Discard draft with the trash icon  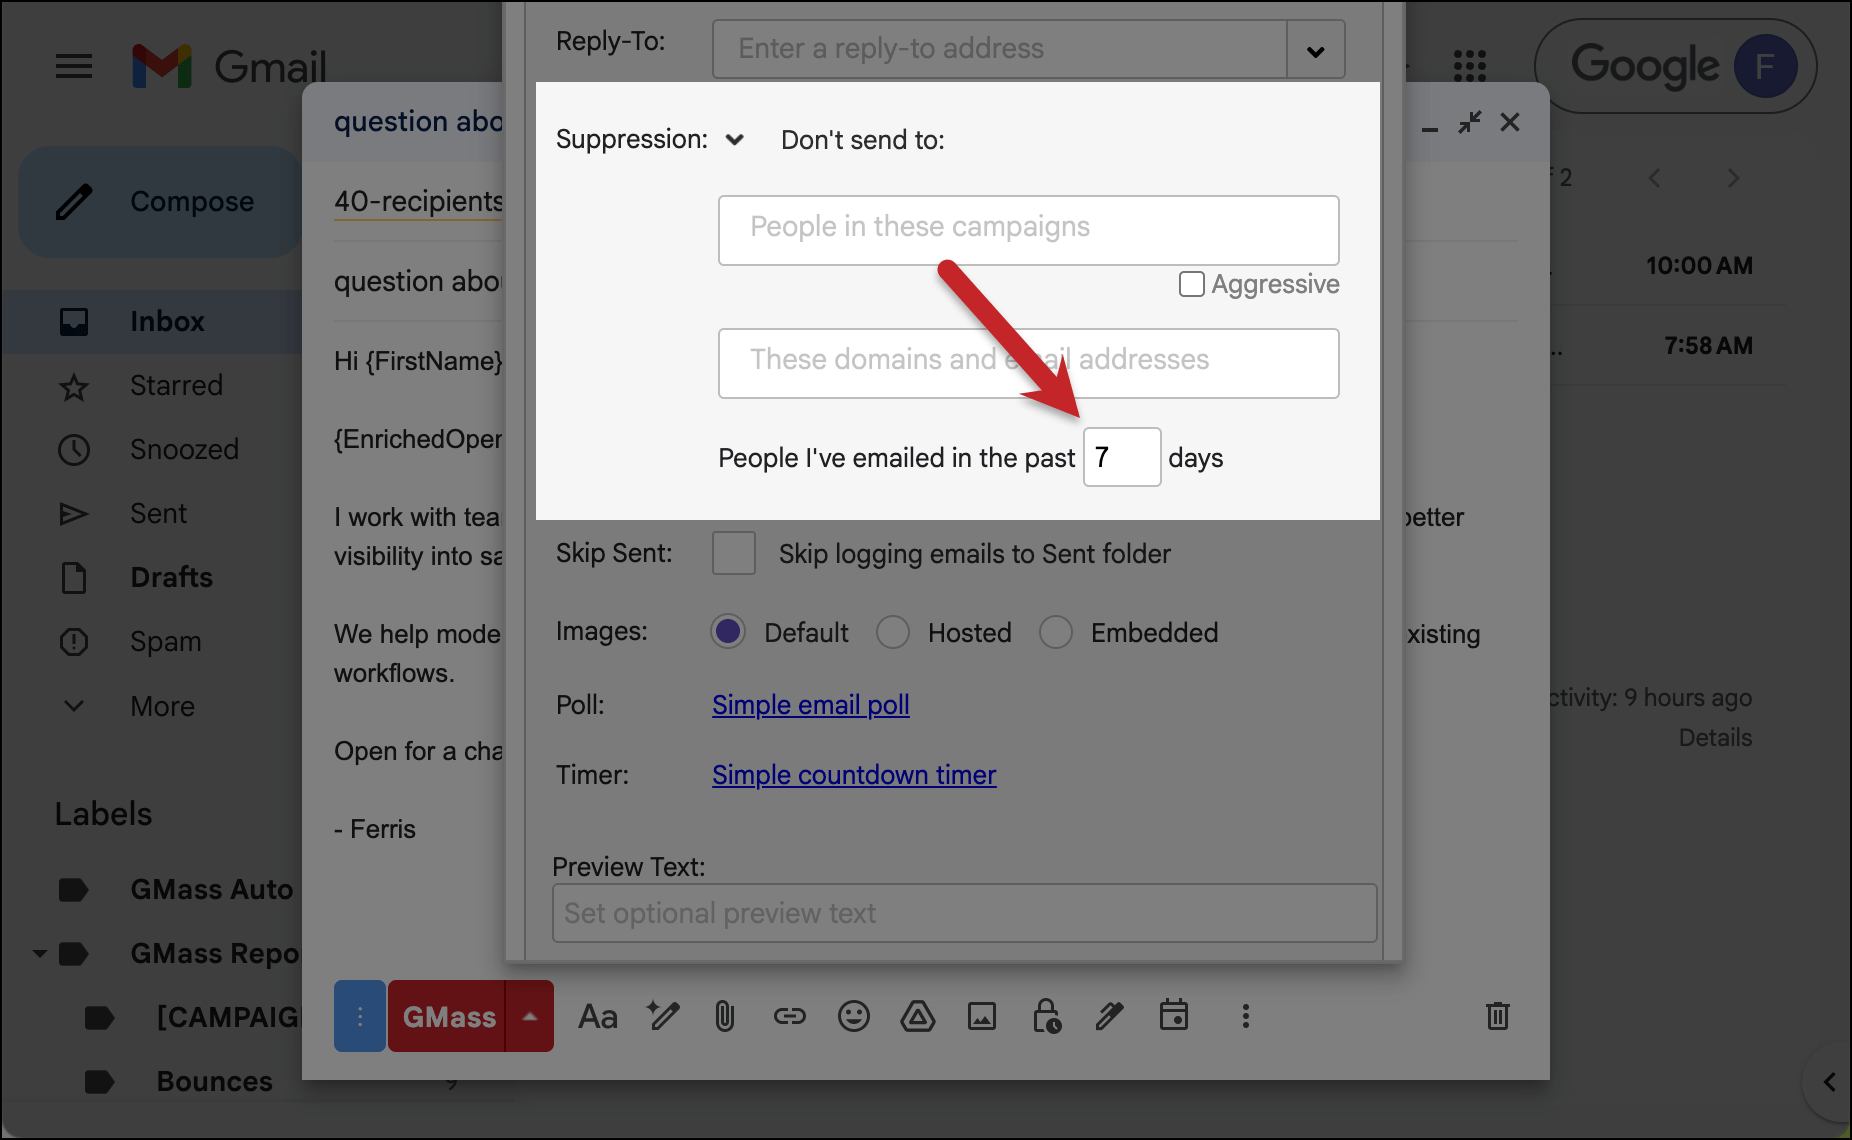click(x=1497, y=1016)
